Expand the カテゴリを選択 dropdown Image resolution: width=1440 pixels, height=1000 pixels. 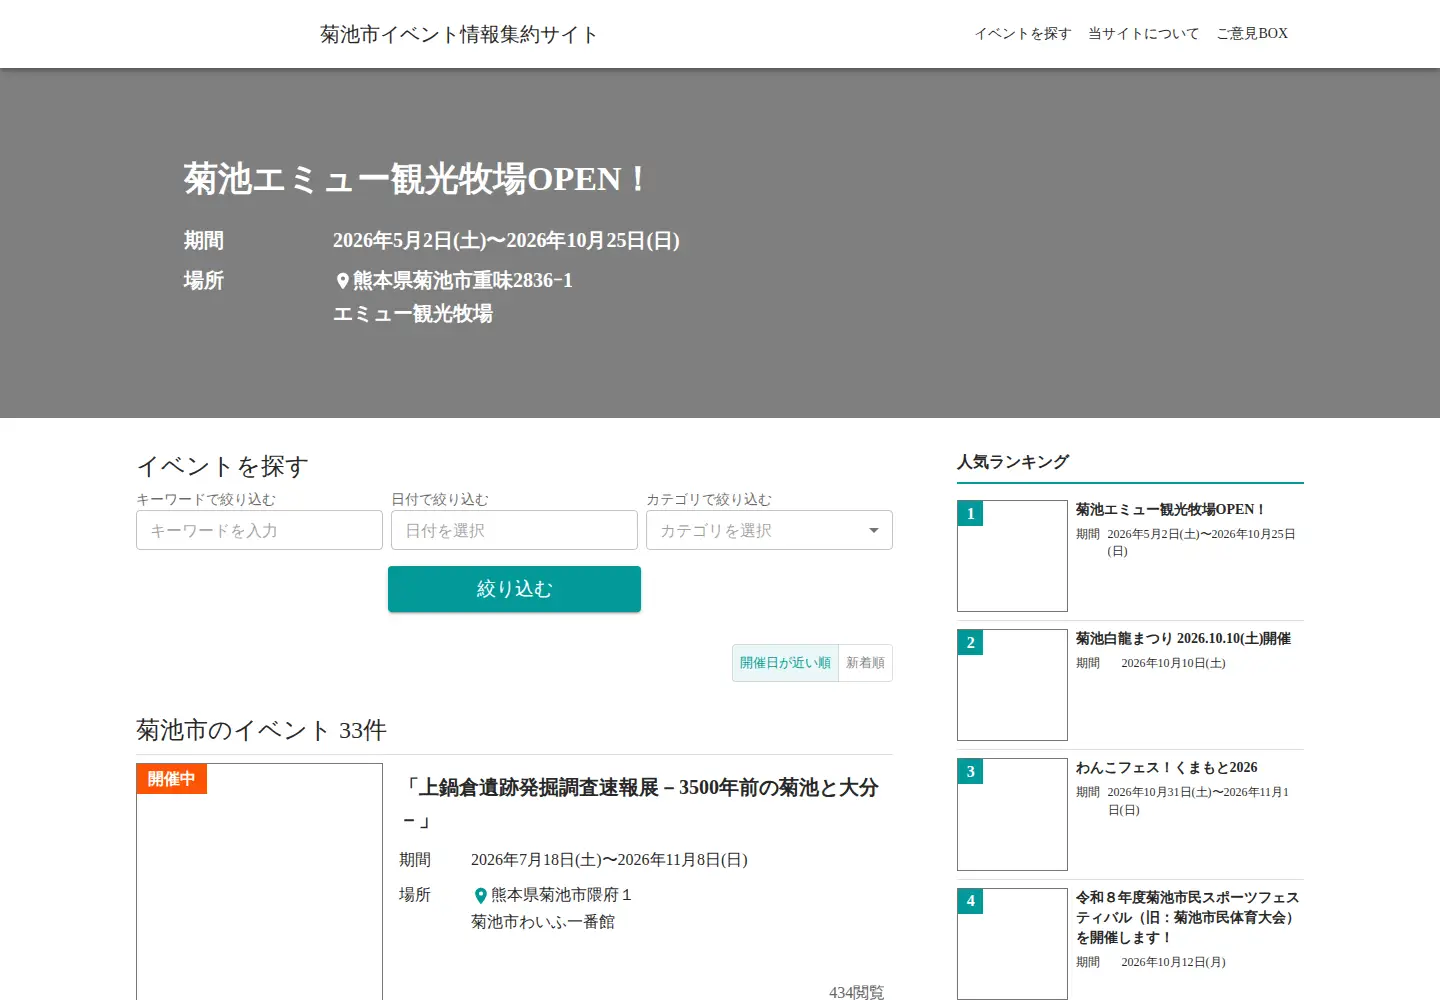(769, 530)
